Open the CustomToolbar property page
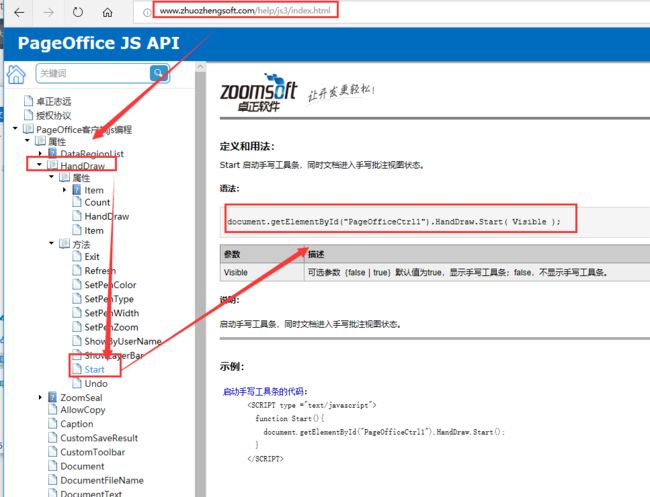 (x=92, y=452)
